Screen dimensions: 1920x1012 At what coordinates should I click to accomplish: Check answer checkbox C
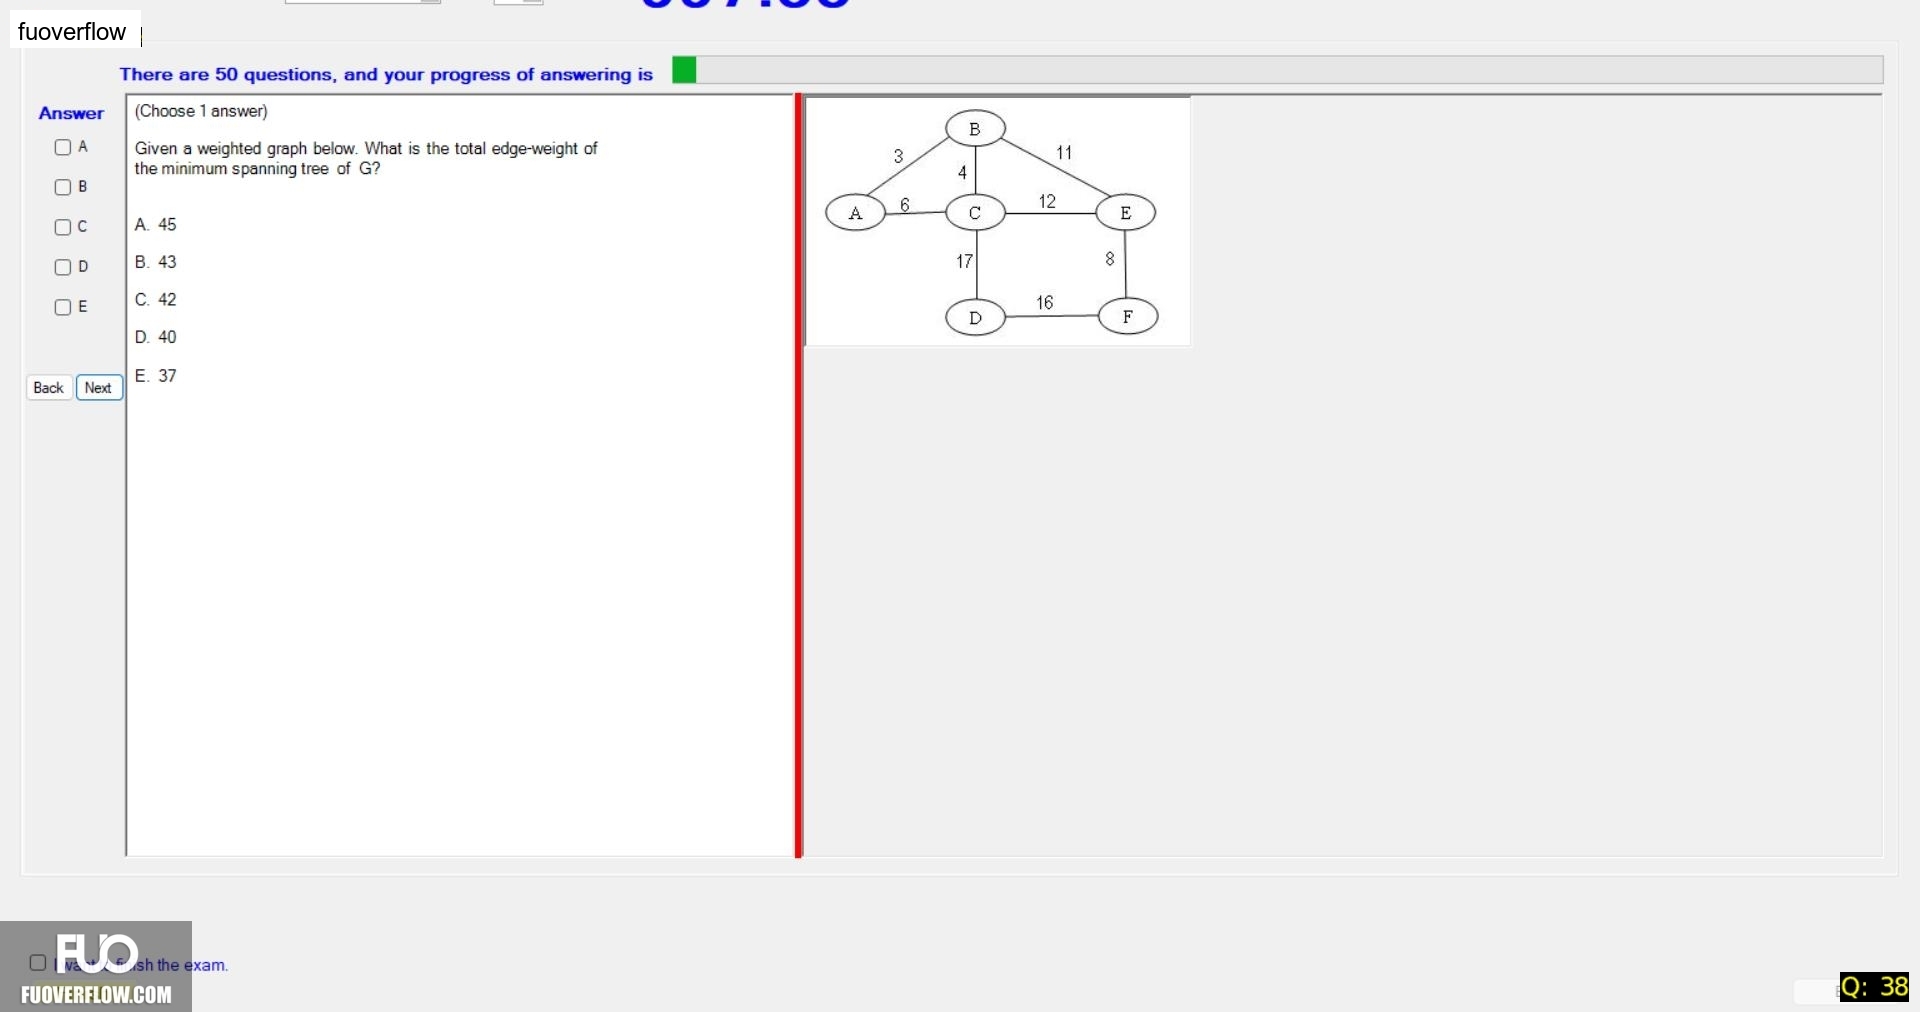coord(63,227)
